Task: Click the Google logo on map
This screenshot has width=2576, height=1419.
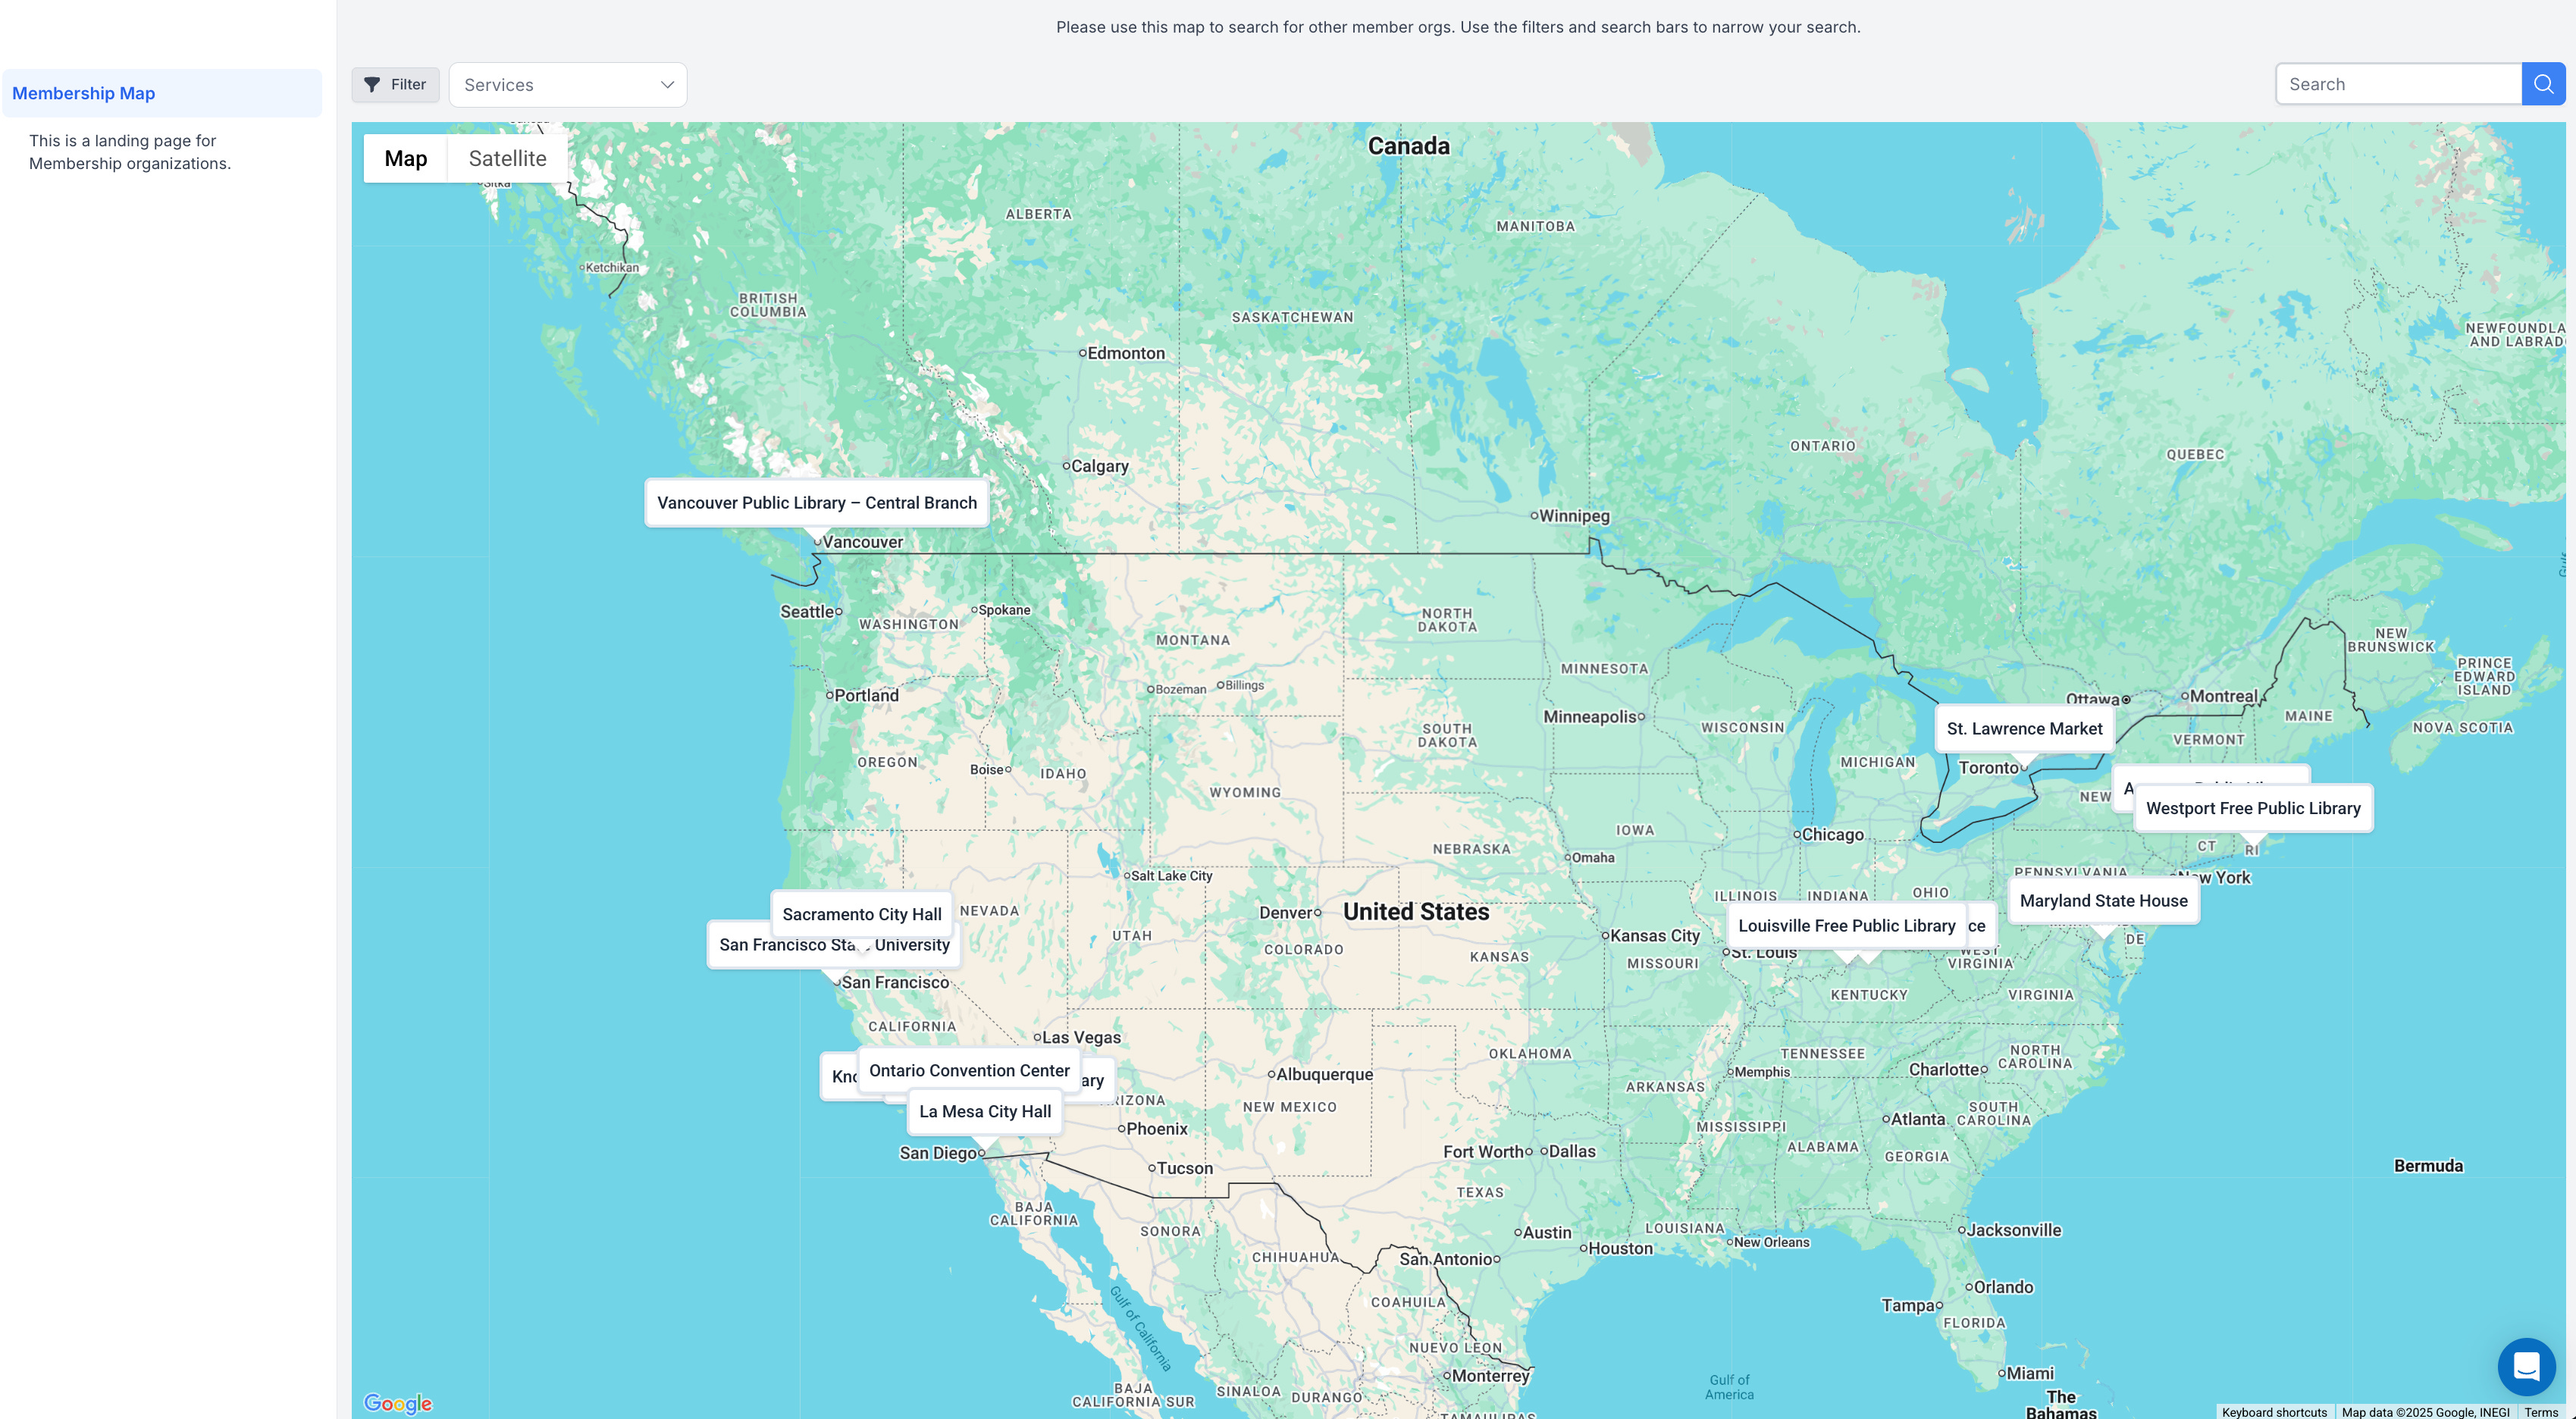Action: pos(397,1403)
